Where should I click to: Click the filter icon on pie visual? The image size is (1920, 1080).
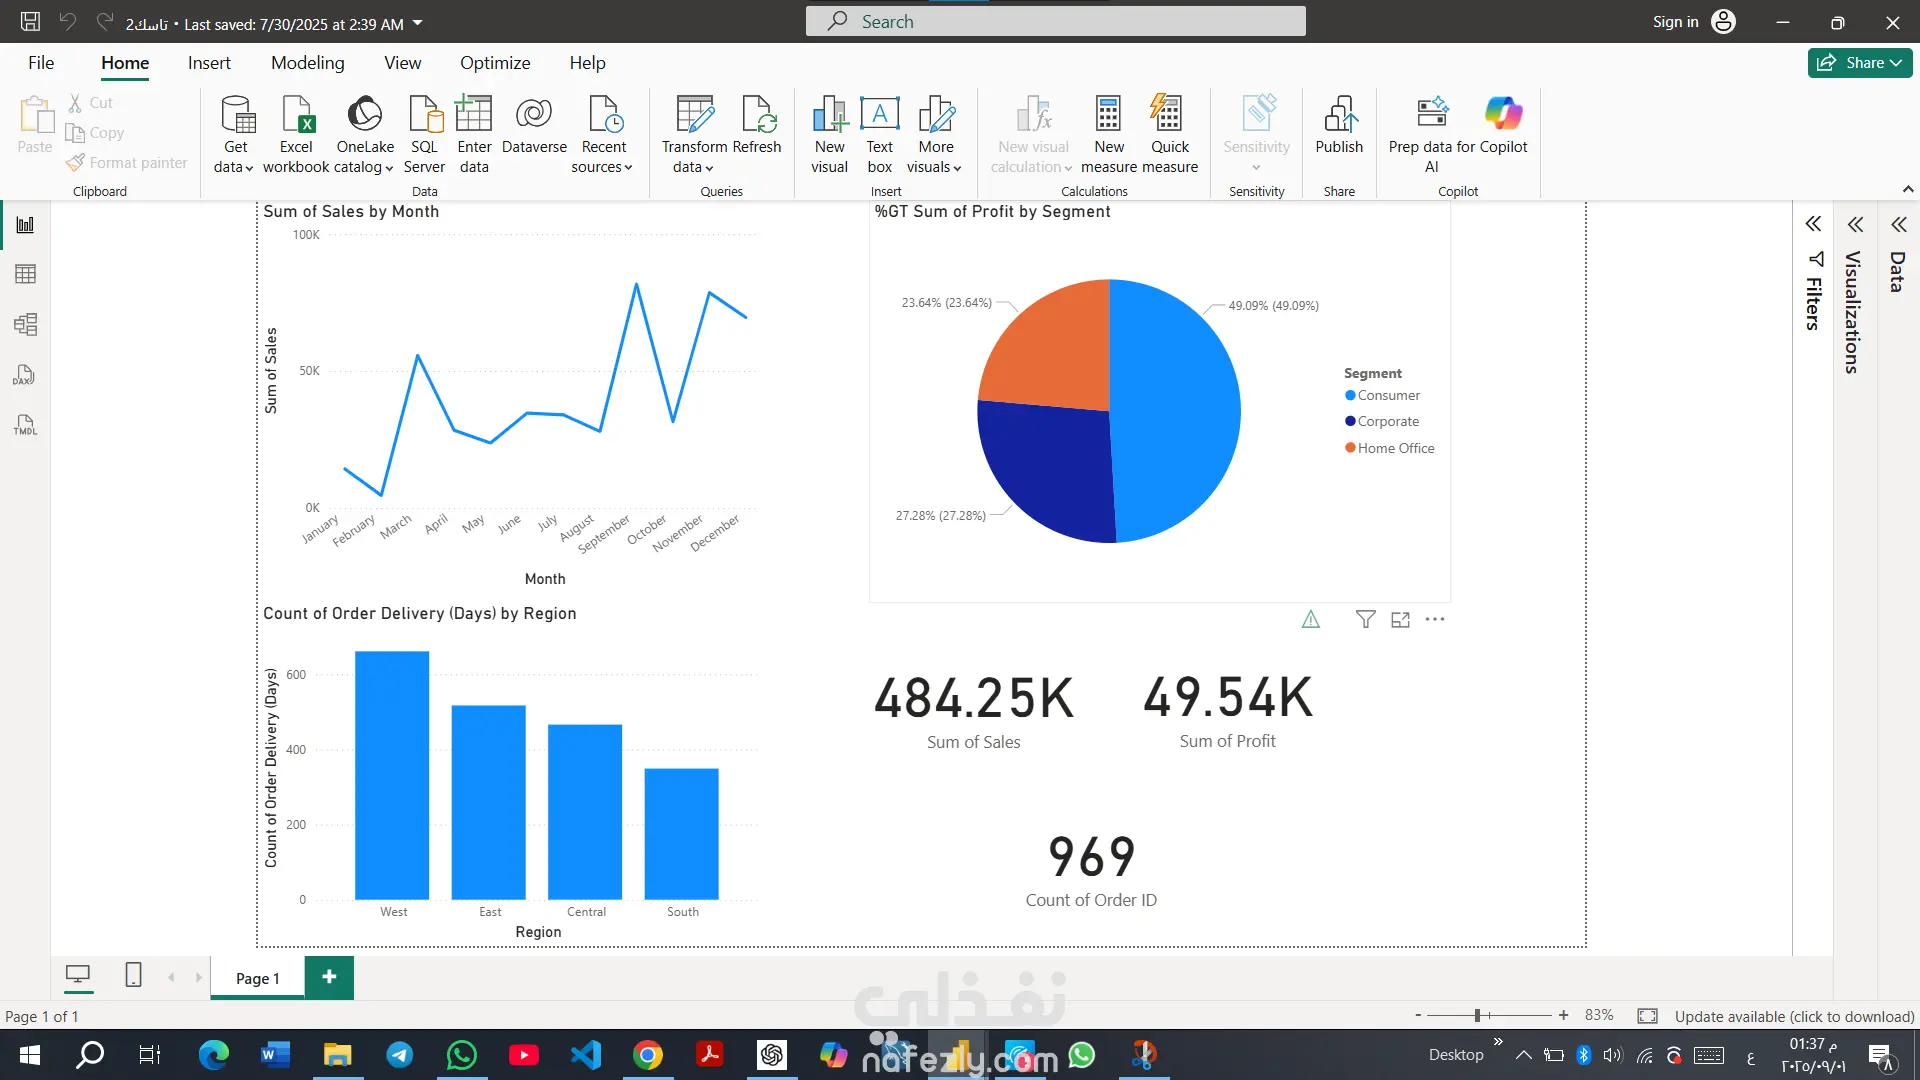click(1365, 620)
